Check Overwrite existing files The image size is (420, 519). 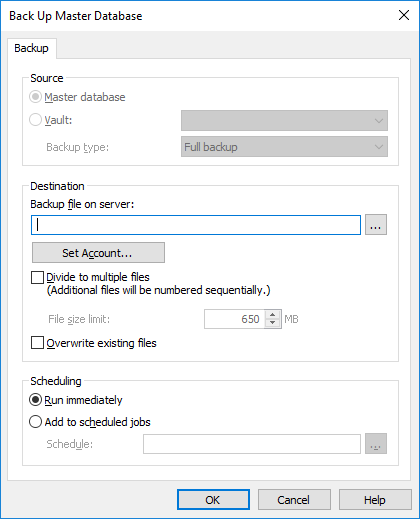pos(37,343)
